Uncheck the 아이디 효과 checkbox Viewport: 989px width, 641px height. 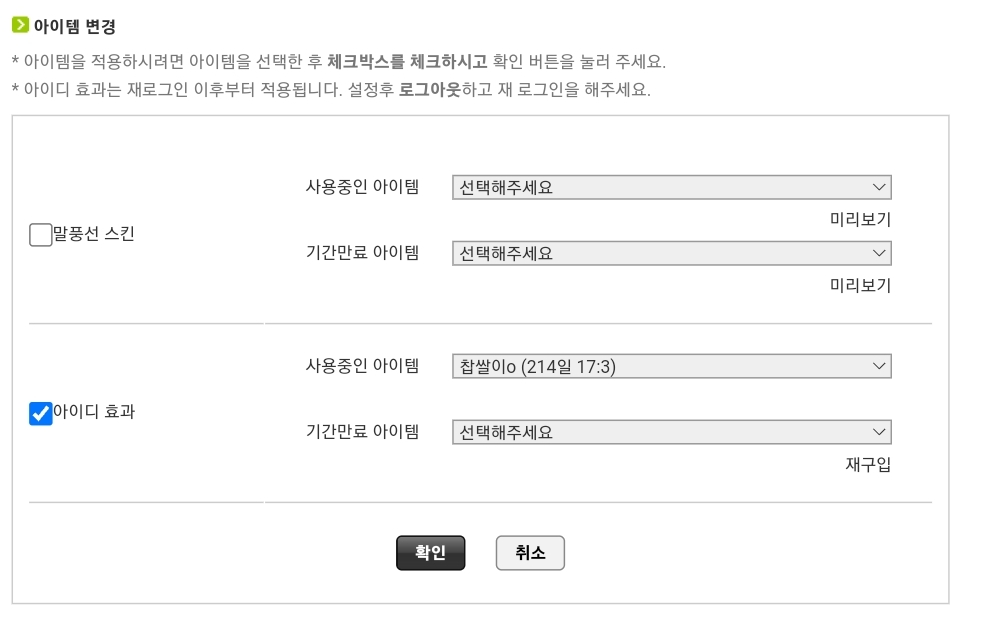41,413
